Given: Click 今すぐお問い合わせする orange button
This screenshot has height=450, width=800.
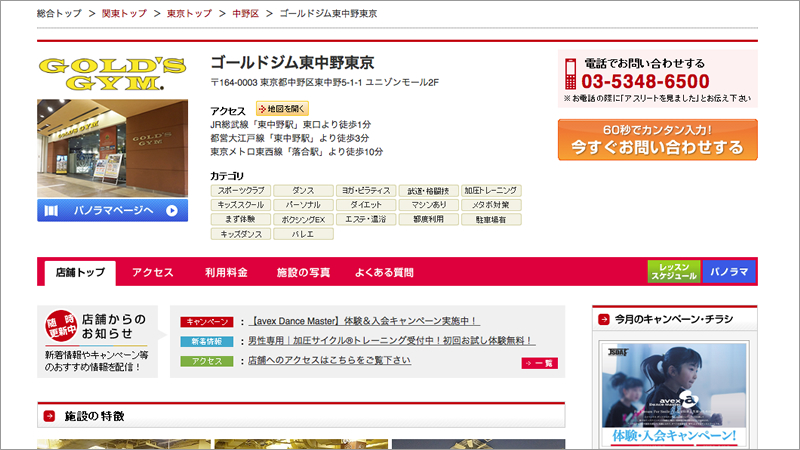Looking at the screenshot, I should click(658, 140).
